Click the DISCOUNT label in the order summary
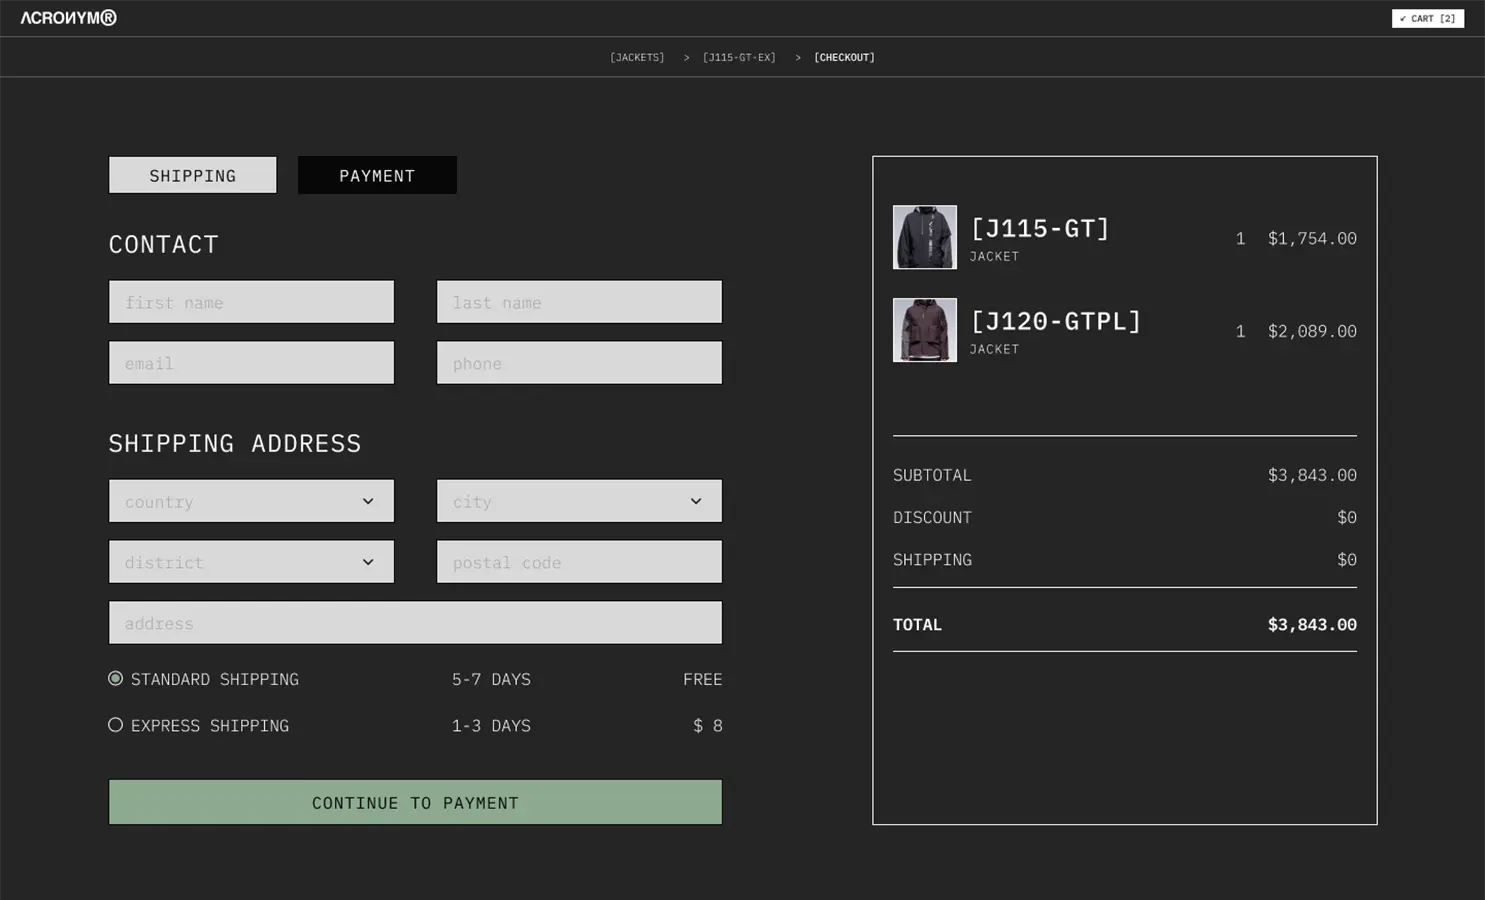This screenshot has height=900, width=1485. (x=932, y=517)
